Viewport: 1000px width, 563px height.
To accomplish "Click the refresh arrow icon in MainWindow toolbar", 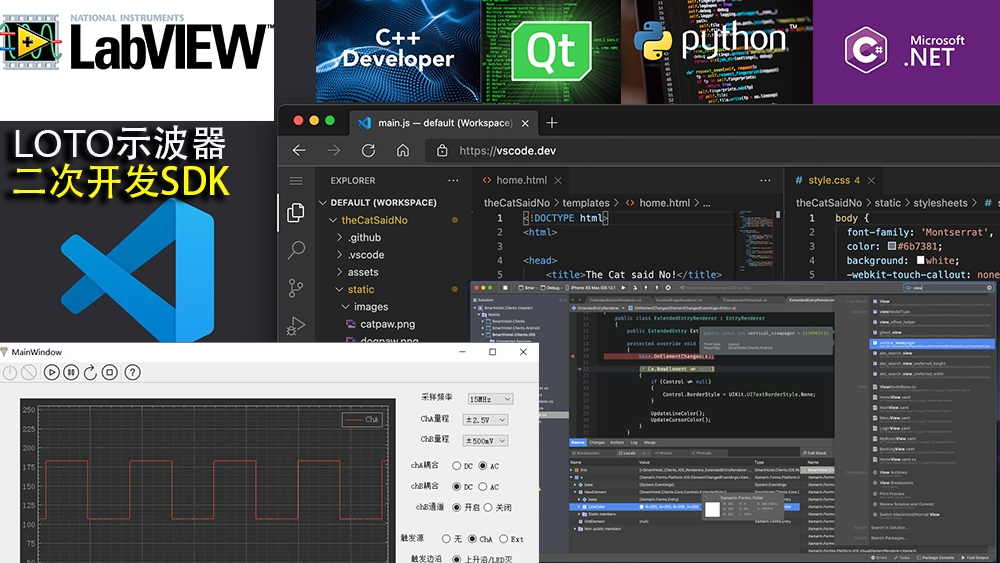I will pos(91,372).
